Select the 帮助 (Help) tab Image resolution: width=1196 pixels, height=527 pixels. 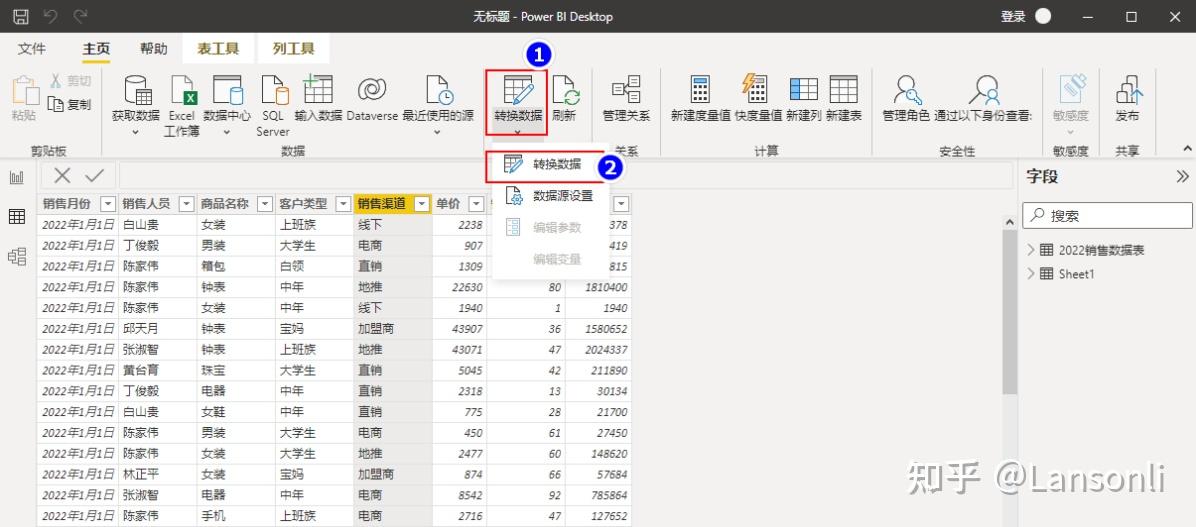coord(153,49)
